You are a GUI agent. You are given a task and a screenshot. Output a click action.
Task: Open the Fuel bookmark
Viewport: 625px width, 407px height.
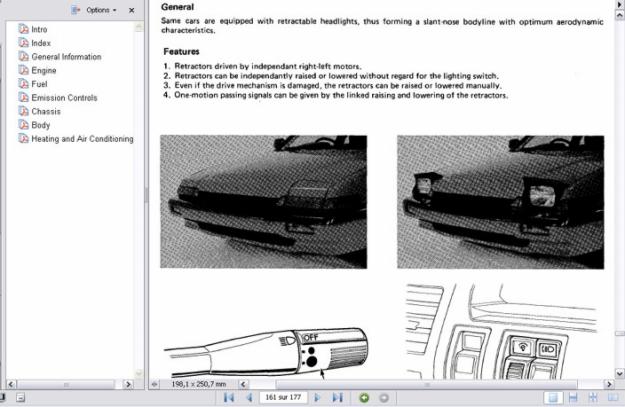[x=39, y=84]
